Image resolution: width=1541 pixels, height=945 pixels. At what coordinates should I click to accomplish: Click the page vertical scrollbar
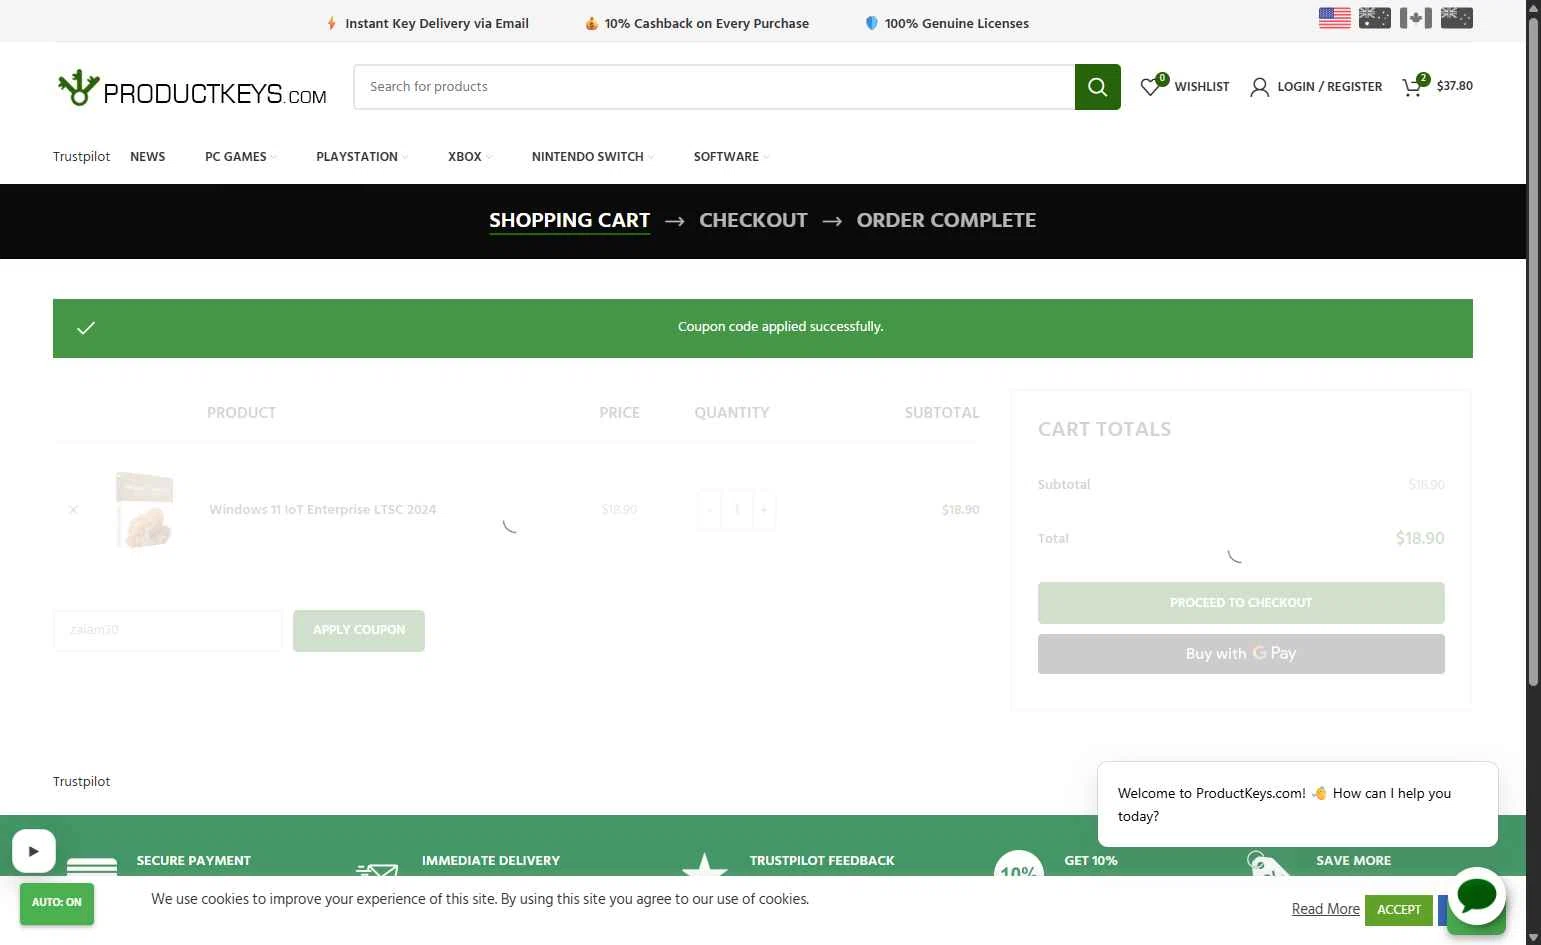pyautogui.click(x=1533, y=350)
